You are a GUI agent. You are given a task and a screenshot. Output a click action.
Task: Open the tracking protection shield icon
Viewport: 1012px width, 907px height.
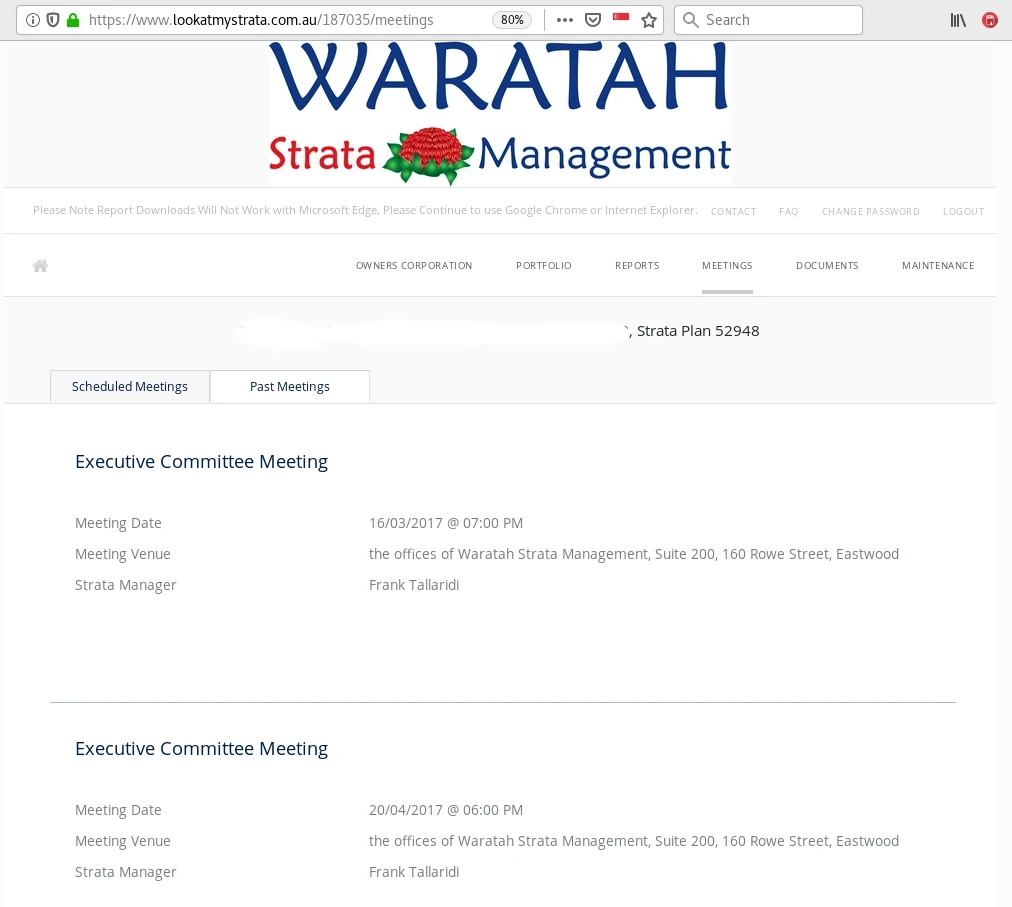53,20
